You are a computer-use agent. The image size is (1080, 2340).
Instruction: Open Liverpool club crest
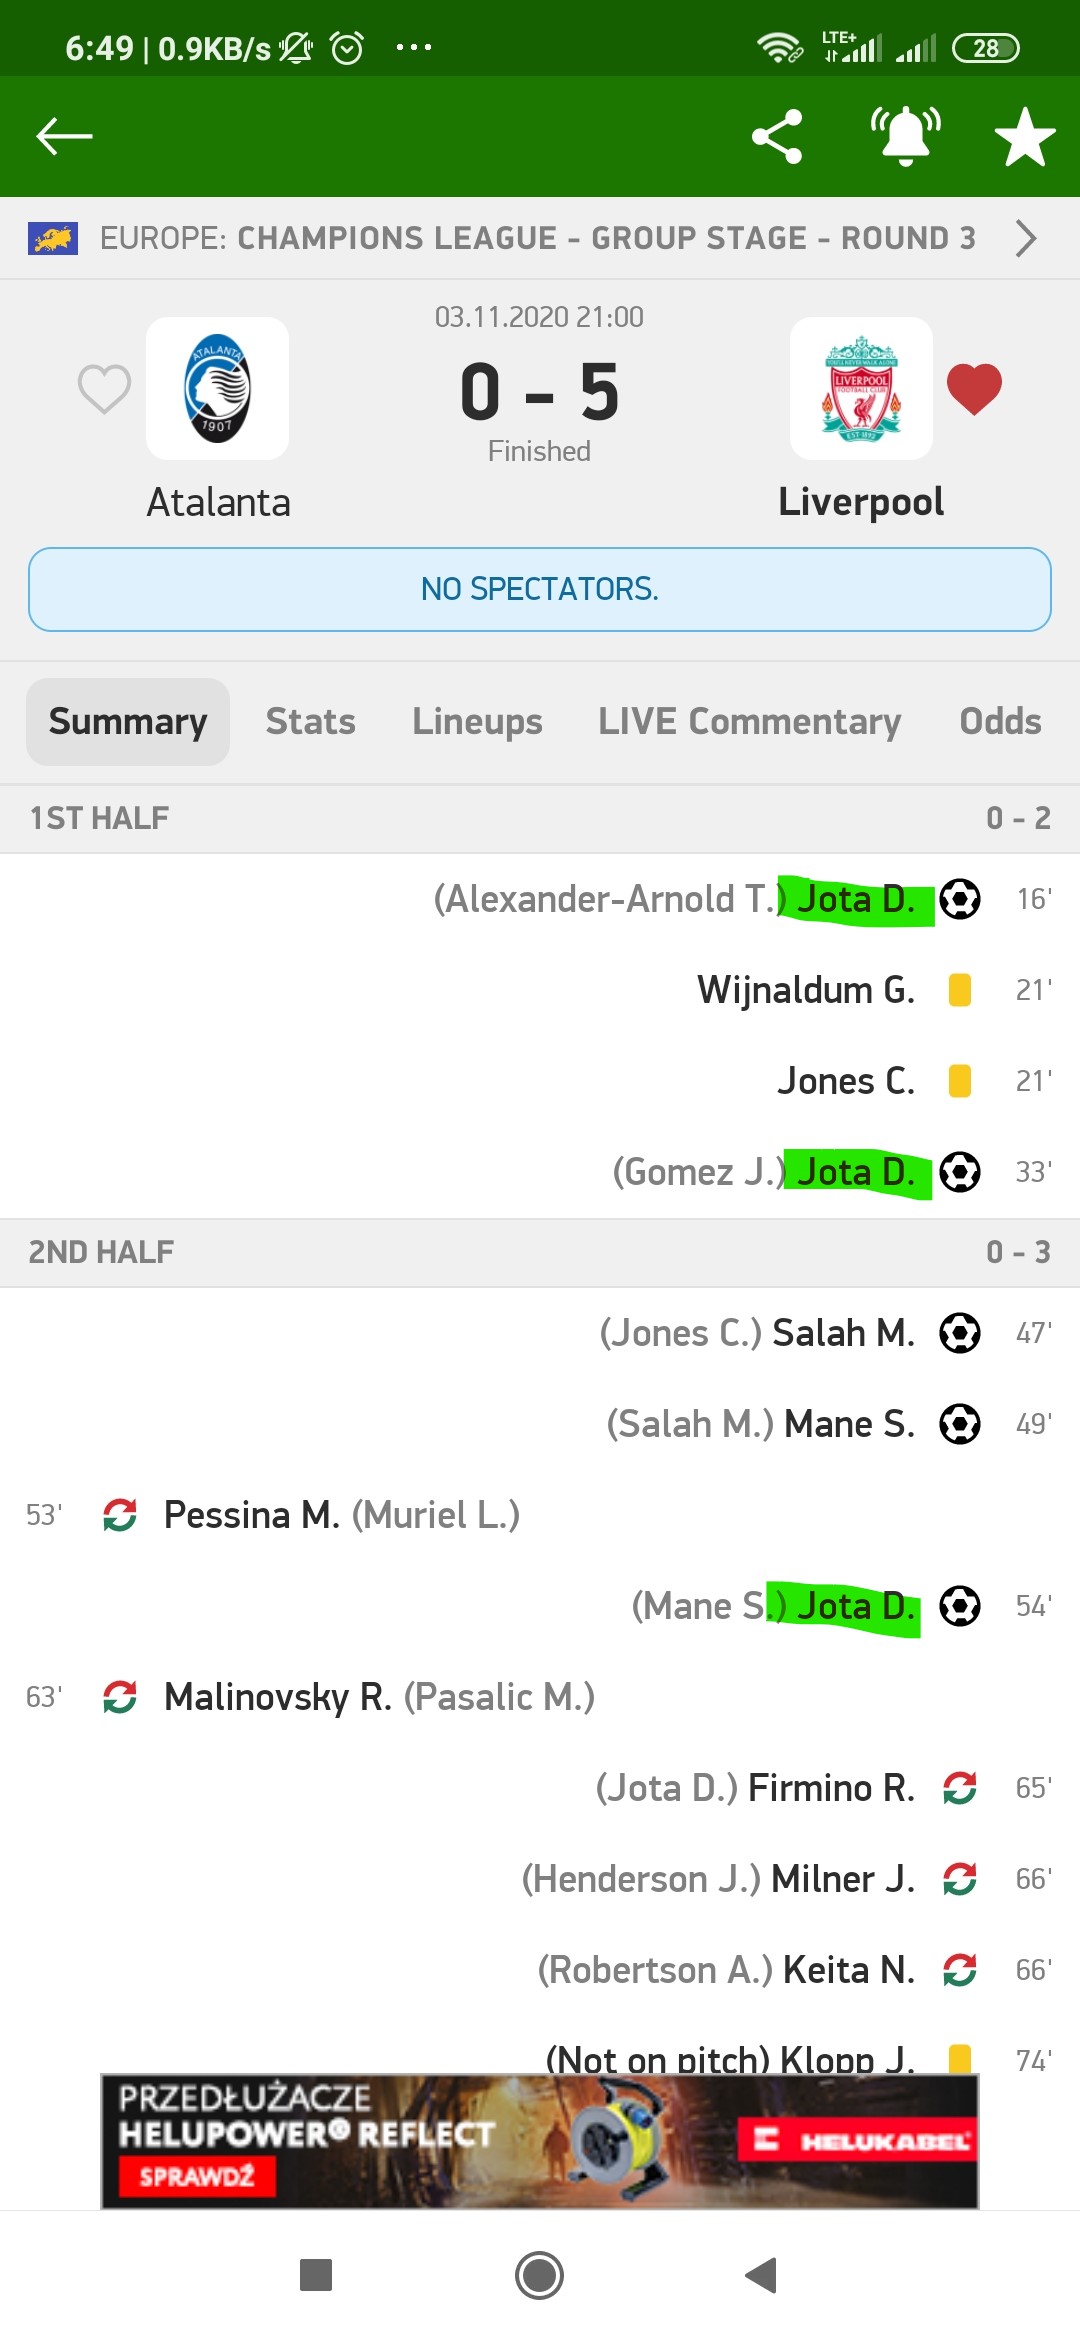861,389
